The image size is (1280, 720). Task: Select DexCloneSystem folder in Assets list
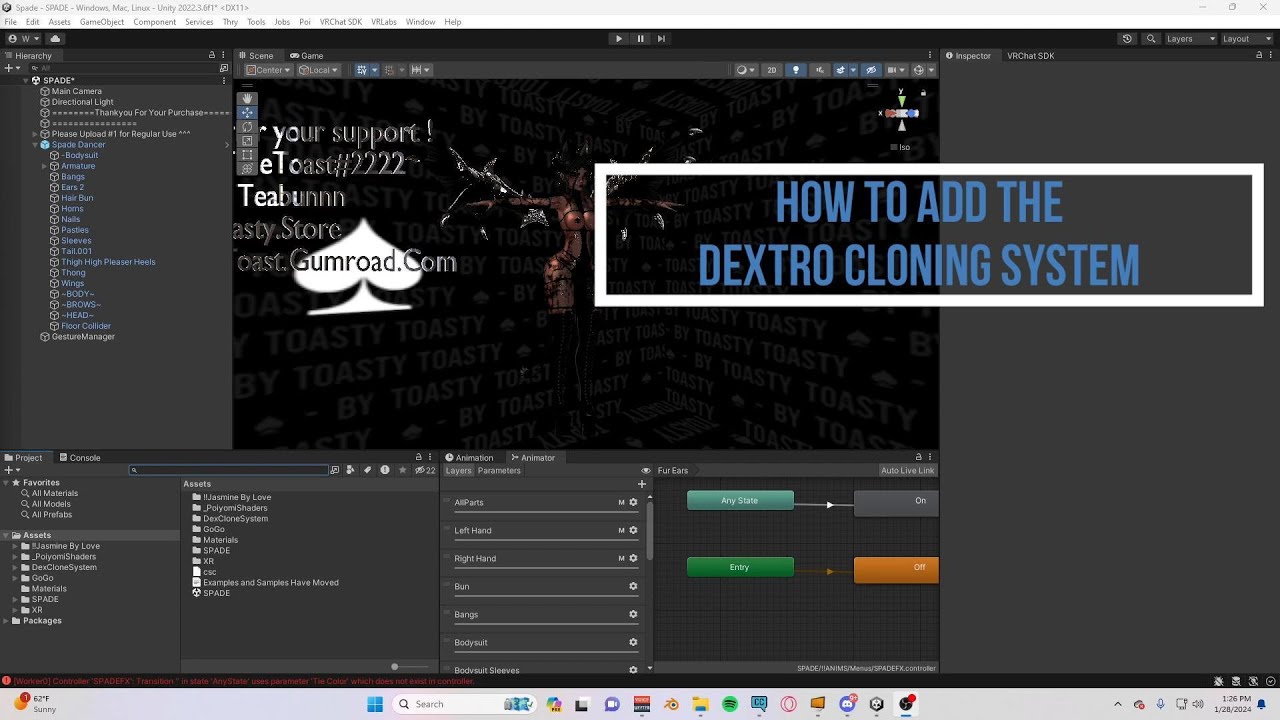click(235, 519)
